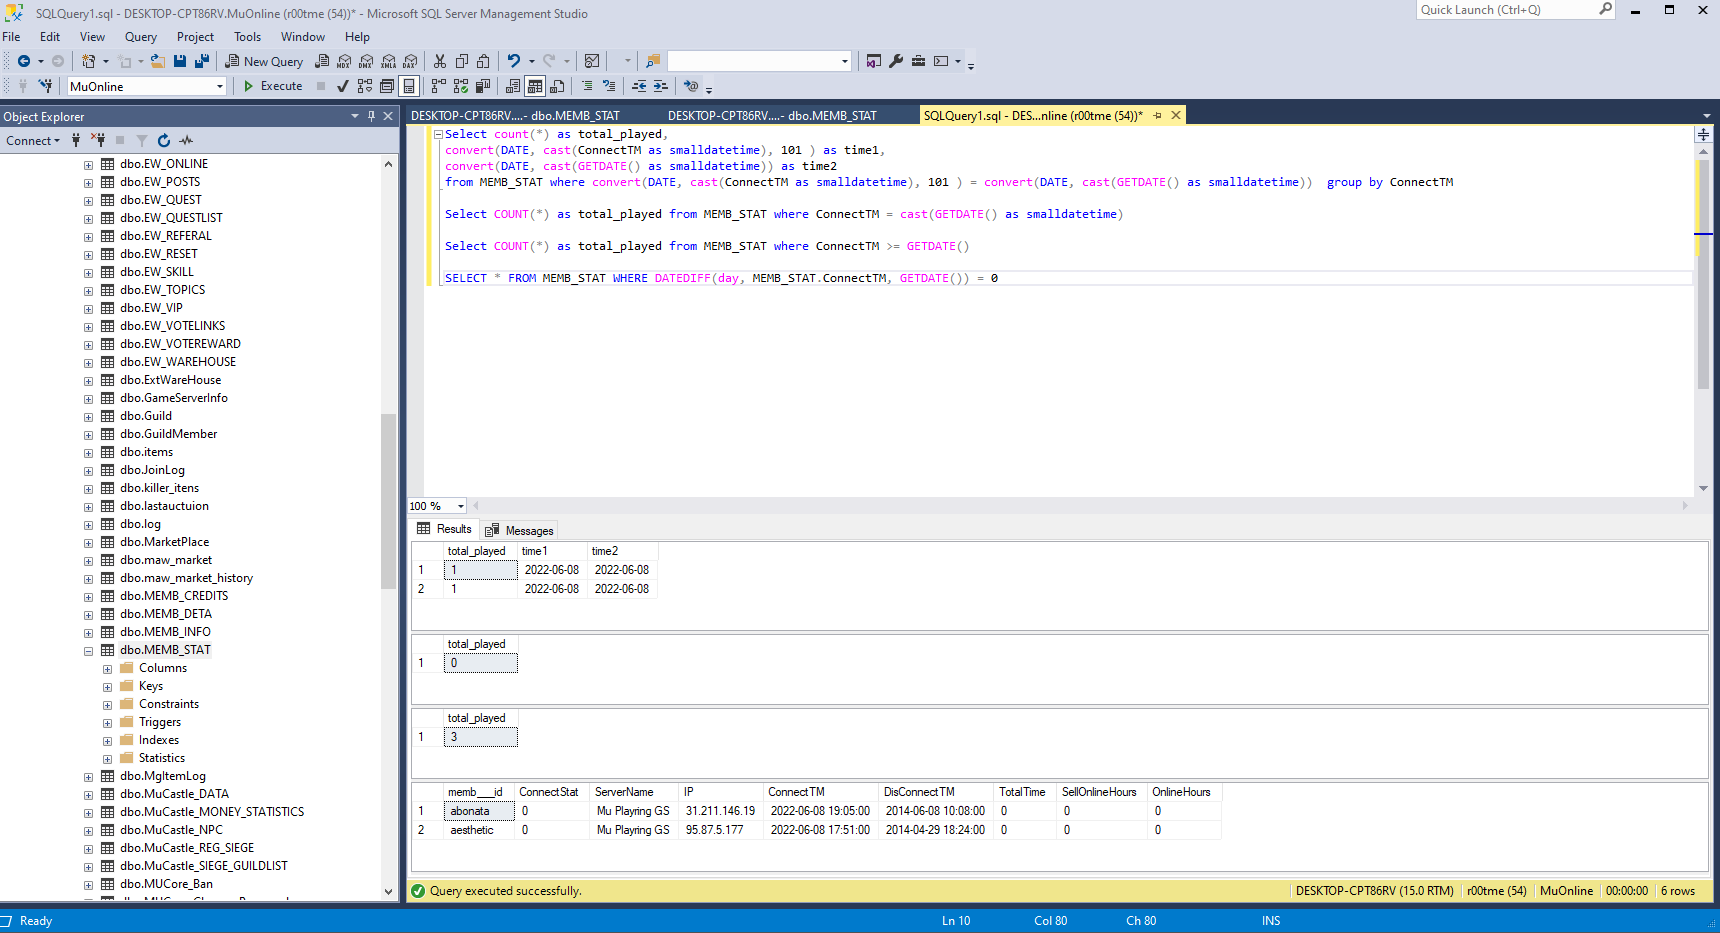This screenshot has width=1720, height=933.
Task: Switch to the Messages tab
Action: click(519, 530)
